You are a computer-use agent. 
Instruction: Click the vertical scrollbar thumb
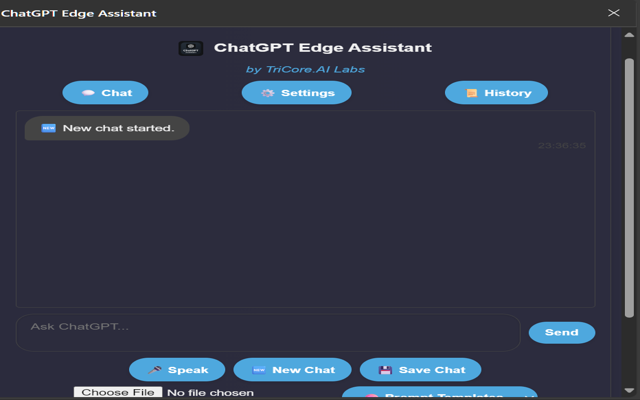point(629,188)
